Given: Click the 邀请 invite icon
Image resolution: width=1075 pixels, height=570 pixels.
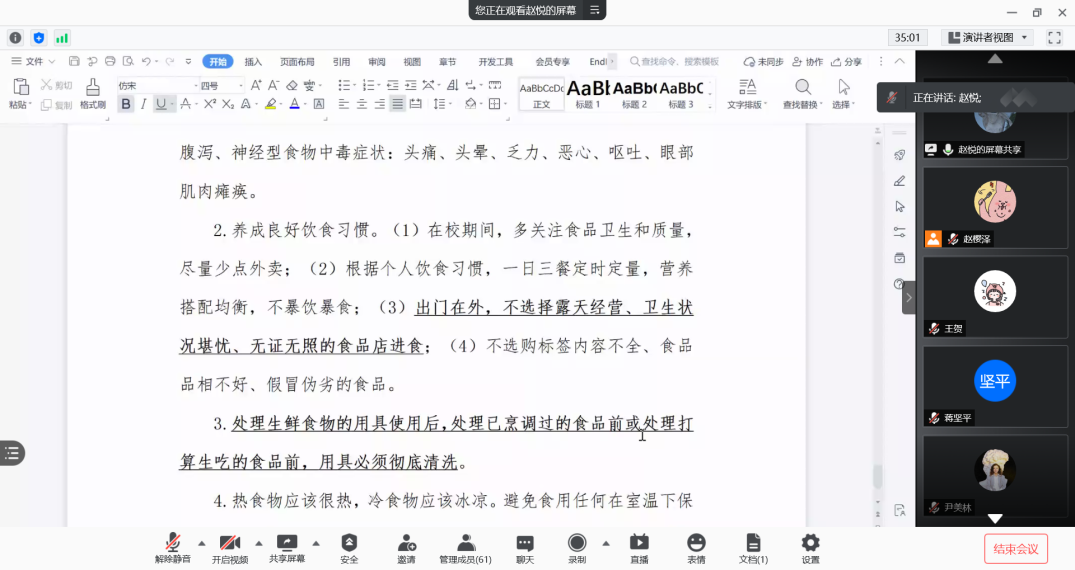Looking at the screenshot, I should point(406,548).
